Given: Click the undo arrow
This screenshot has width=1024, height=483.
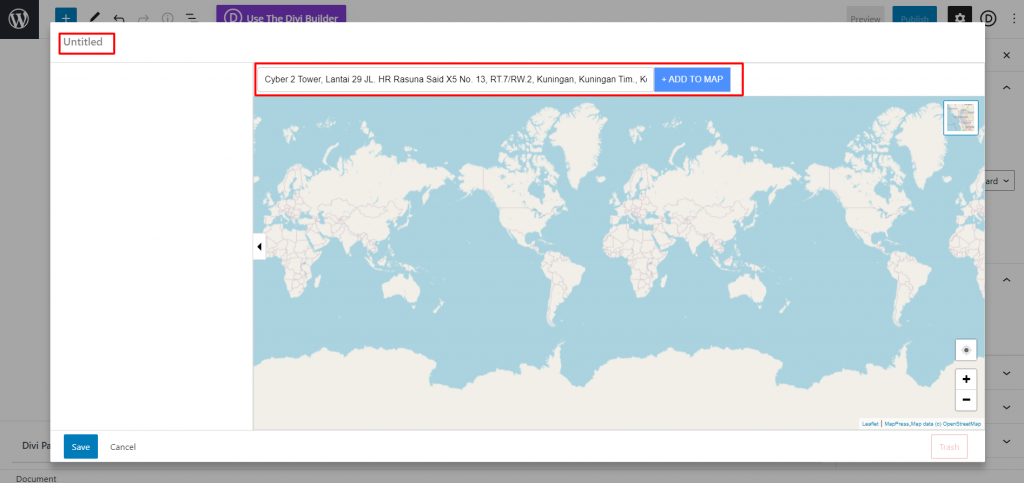Looking at the screenshot, I should [119, 18].
